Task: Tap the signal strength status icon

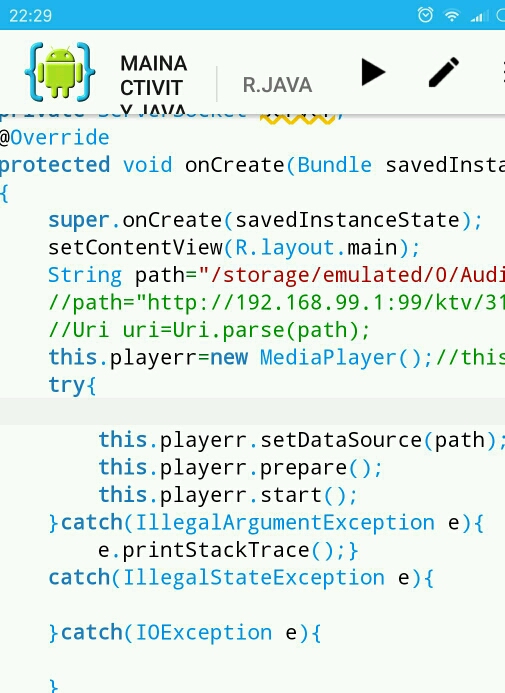Action: tap(479, 16)
